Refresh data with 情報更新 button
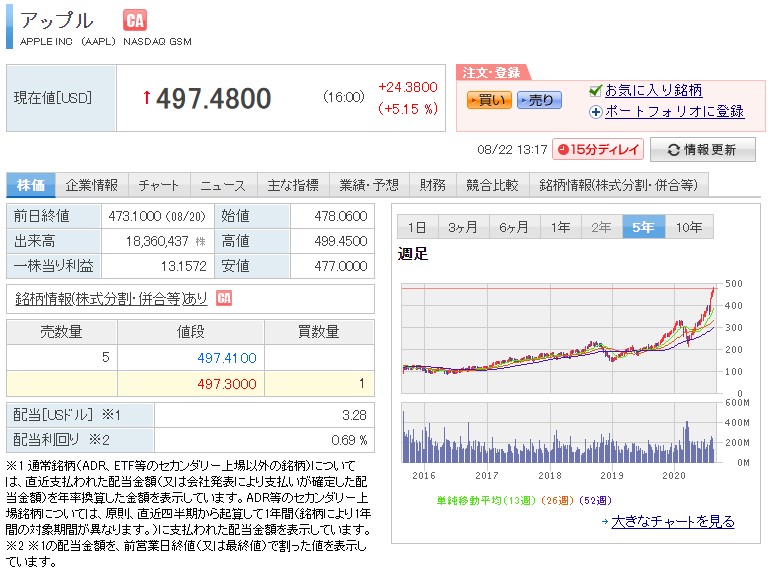The width and height of the screenshot is (771, 569). point(703,150)
